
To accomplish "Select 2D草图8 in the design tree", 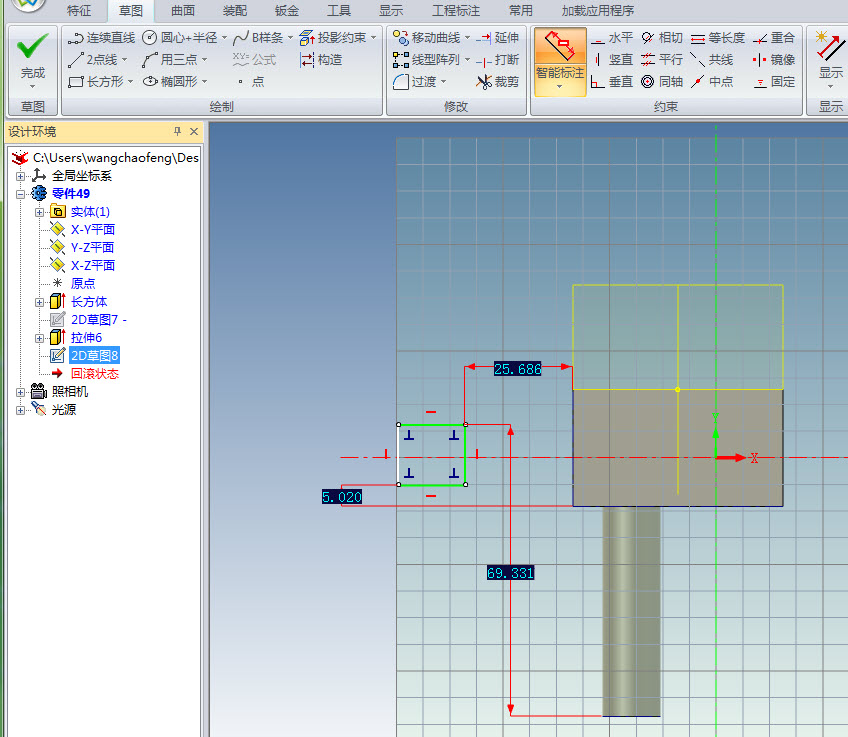I will 94,356.
